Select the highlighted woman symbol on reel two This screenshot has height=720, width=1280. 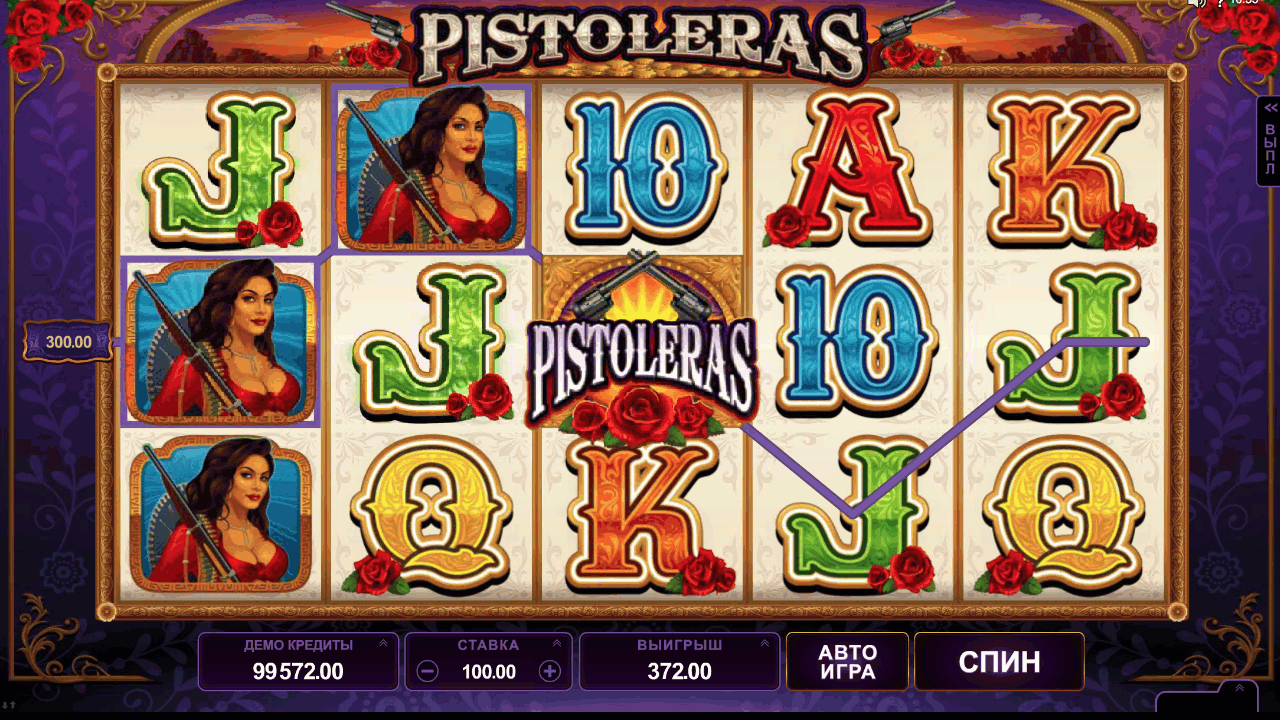[x=431, y=168]
